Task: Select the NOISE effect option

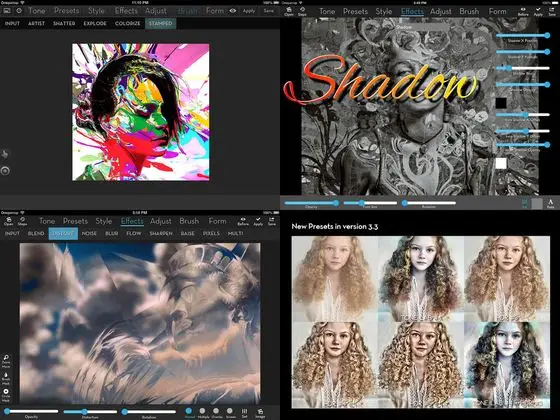Action: point(89,233)
